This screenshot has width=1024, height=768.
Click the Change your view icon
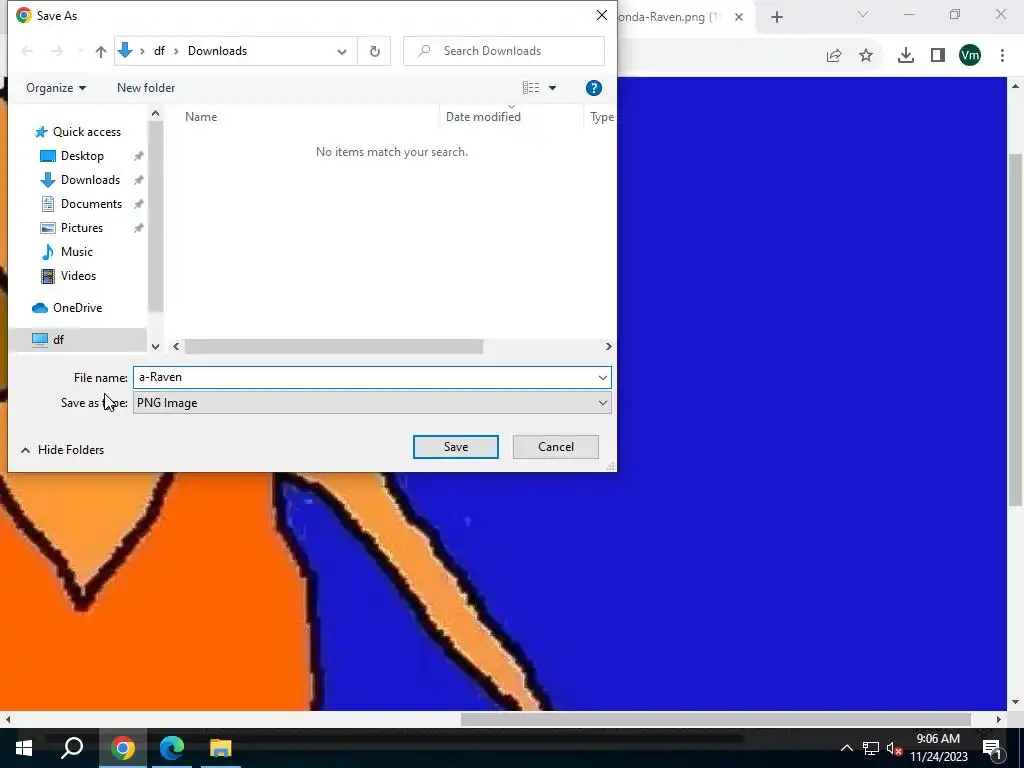point(531,88)
